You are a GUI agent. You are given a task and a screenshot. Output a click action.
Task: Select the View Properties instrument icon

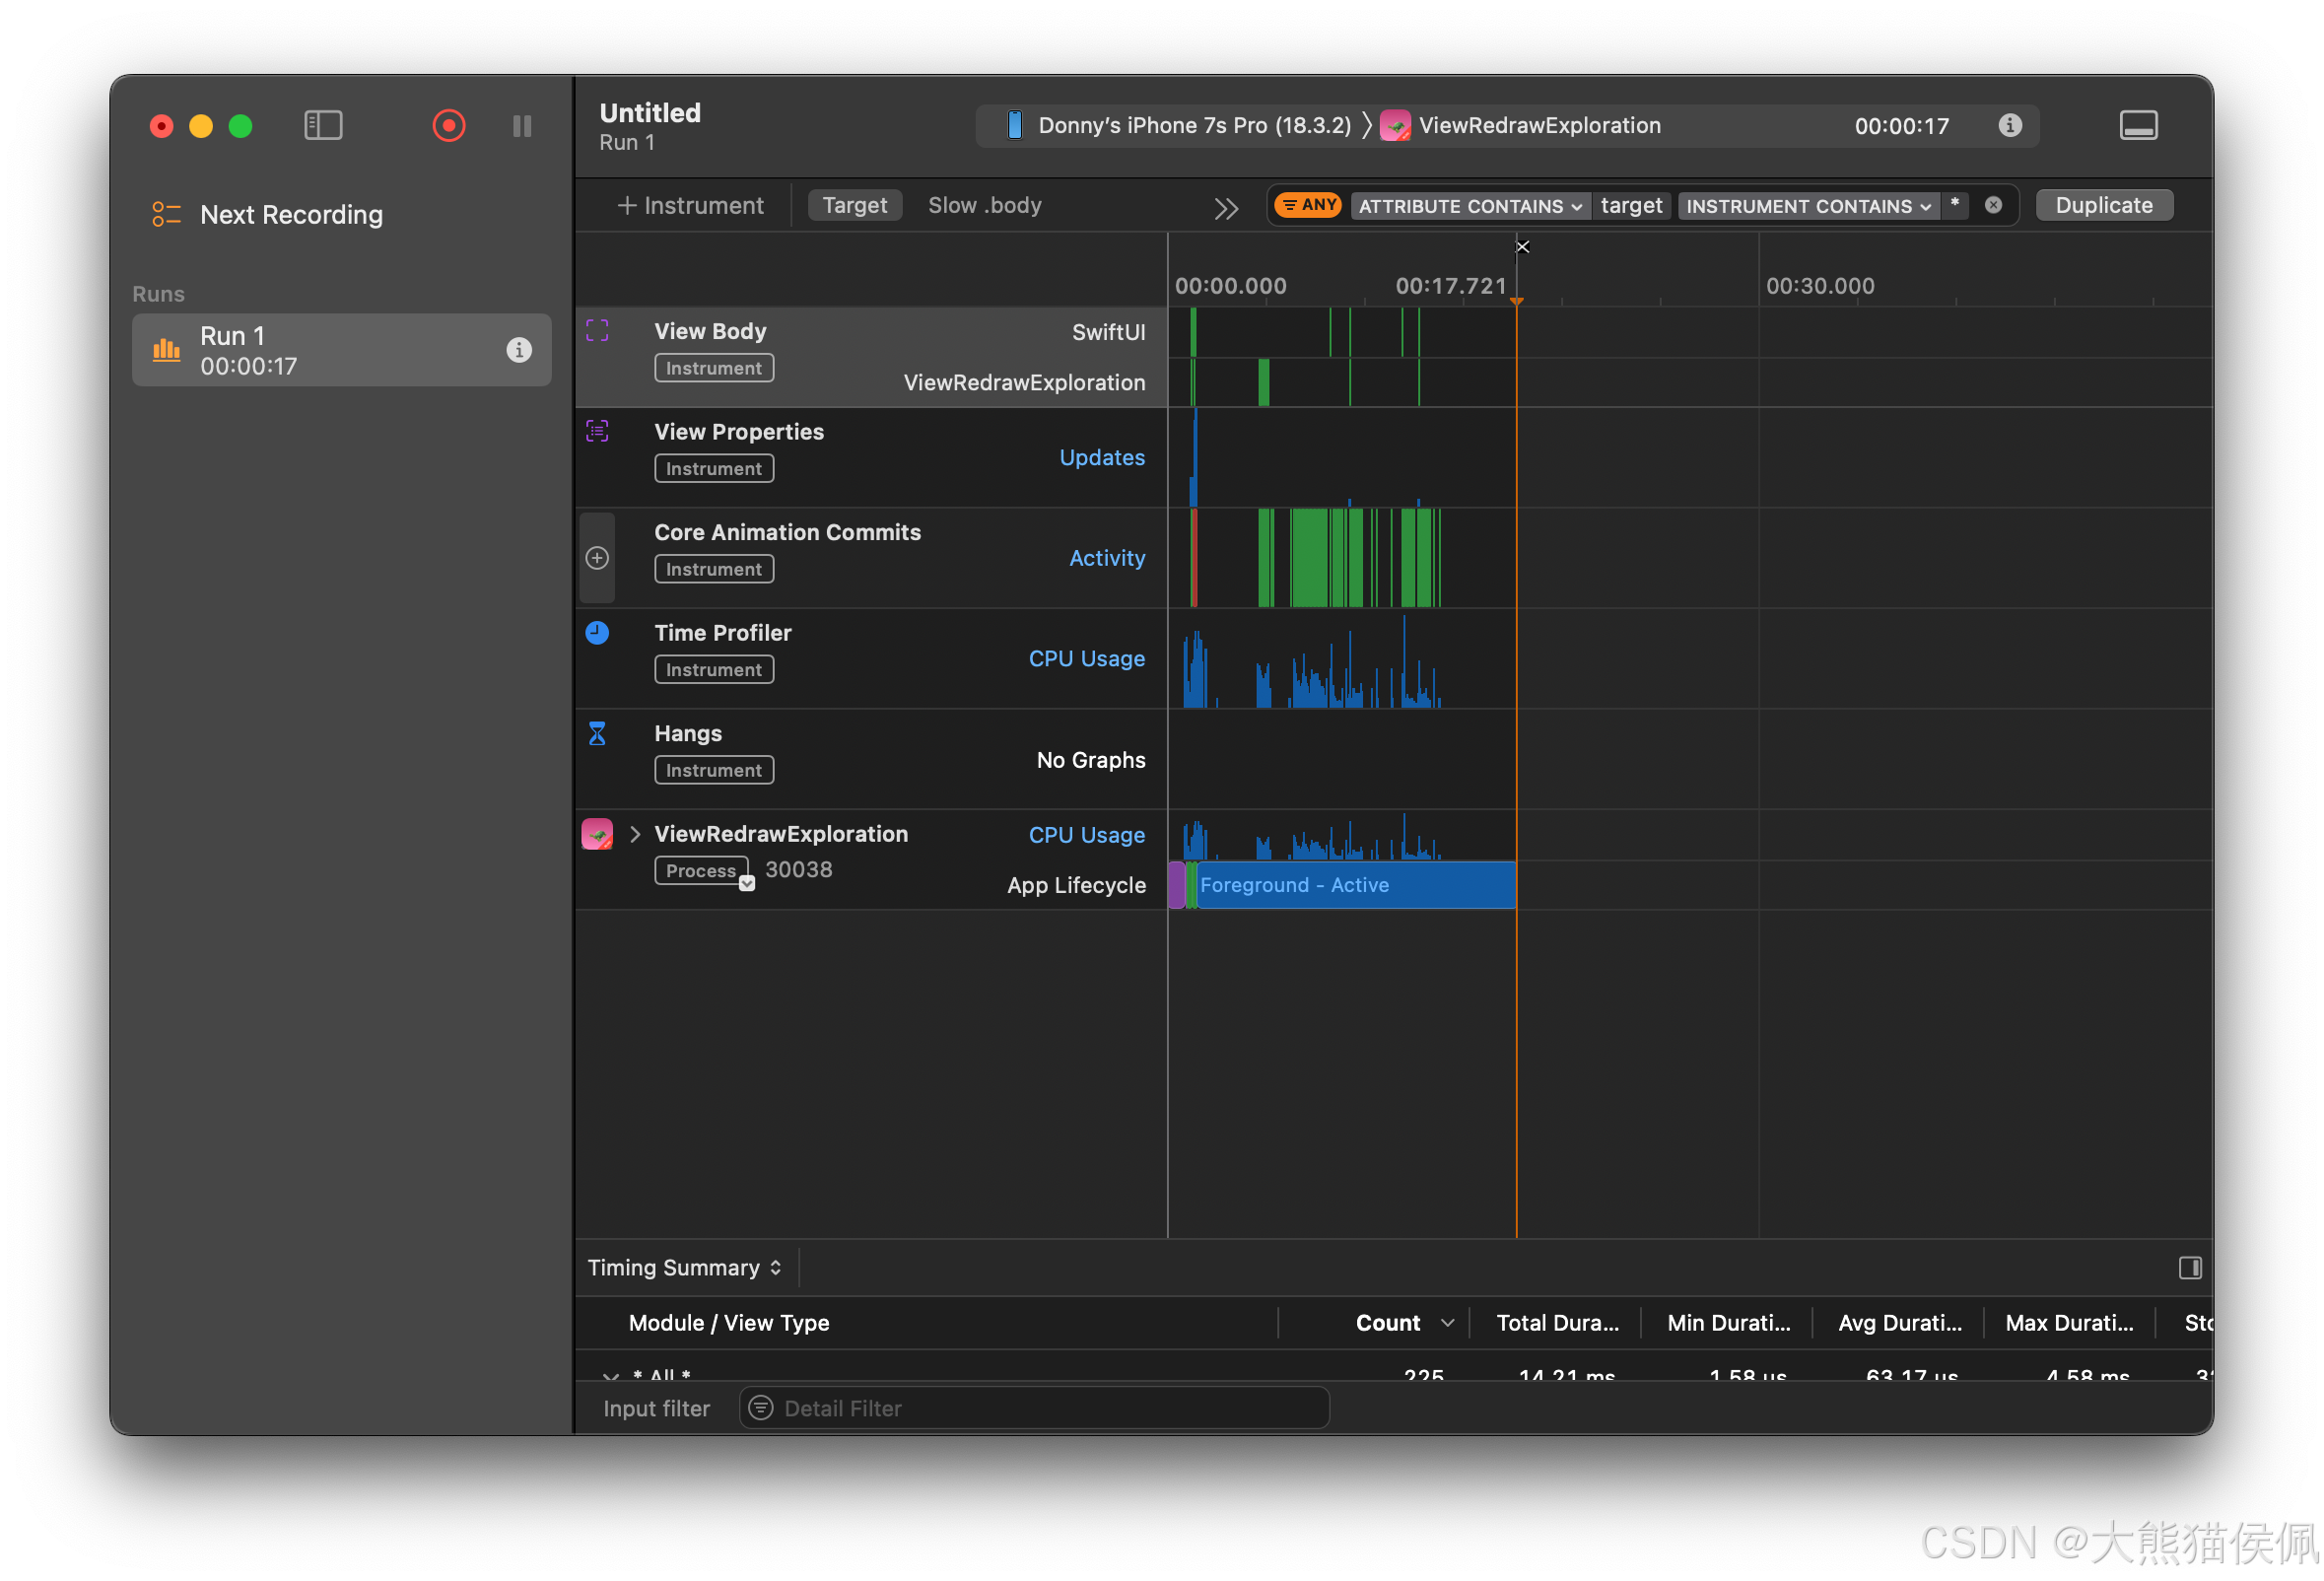click(x=597, y=431)
